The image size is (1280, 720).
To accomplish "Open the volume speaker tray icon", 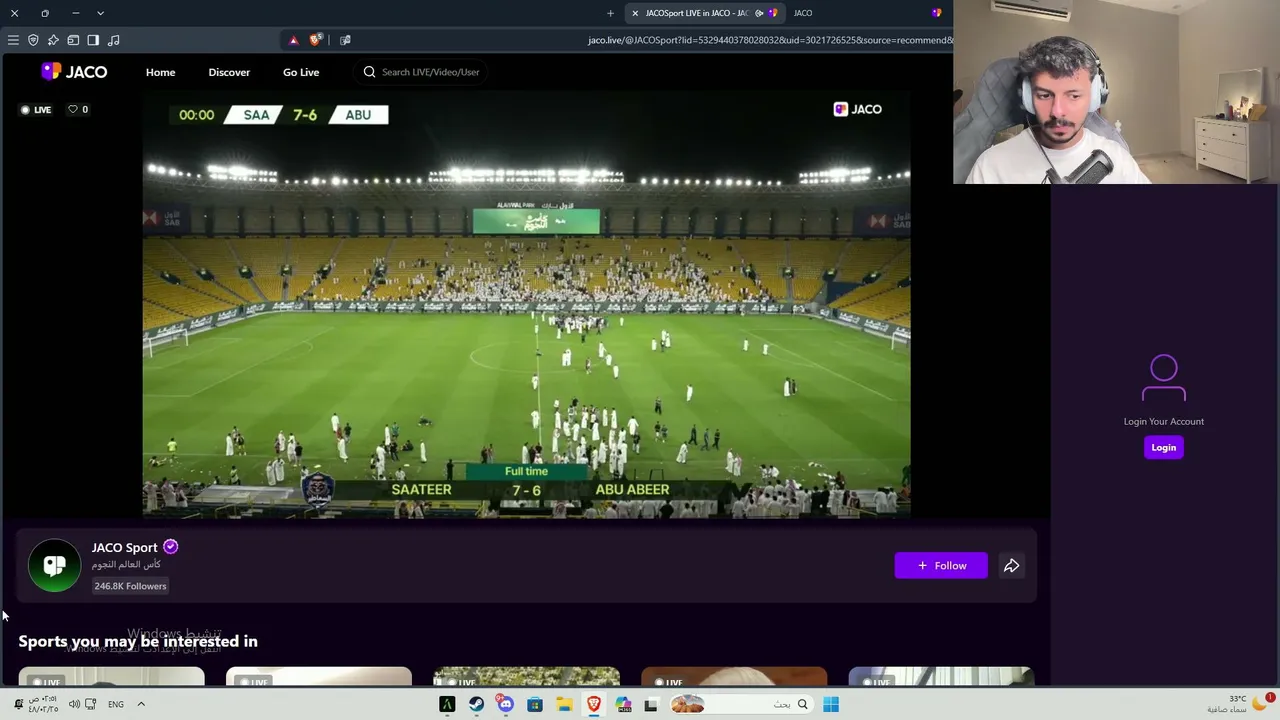I will [74, 704].
